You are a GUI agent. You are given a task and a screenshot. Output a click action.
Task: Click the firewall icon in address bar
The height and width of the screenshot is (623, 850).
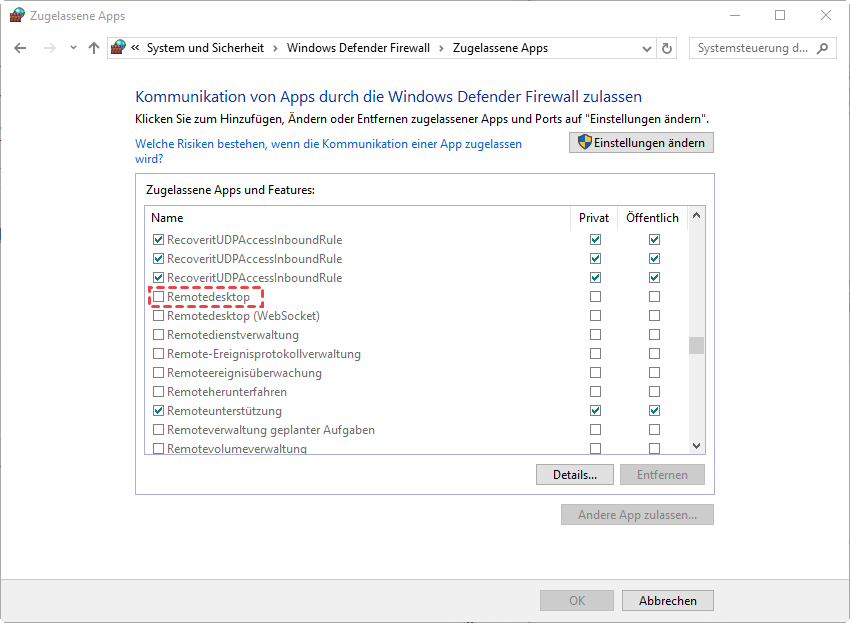click(x=118, y=48)
